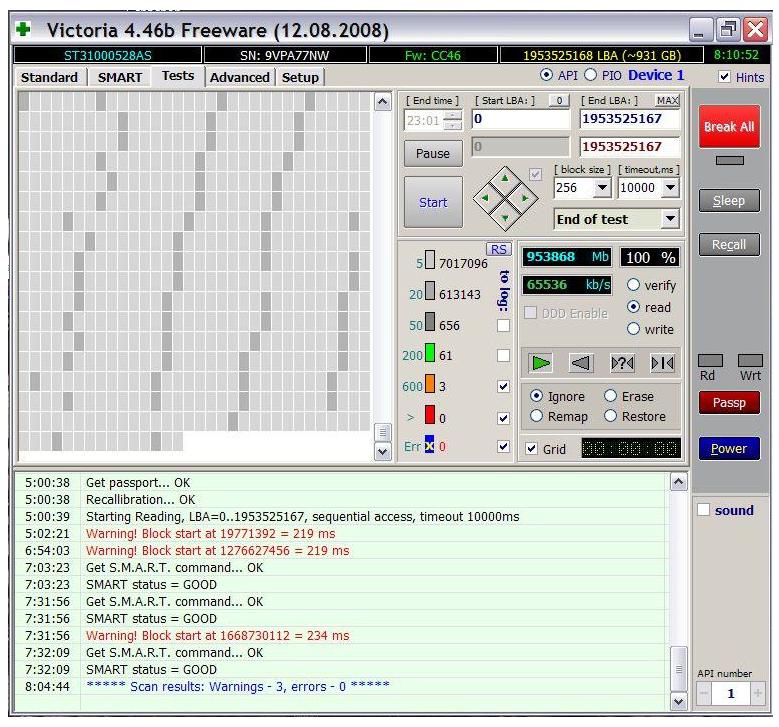Switch to the SMART tab
This screenshot has width=779, height=727.
120,77
